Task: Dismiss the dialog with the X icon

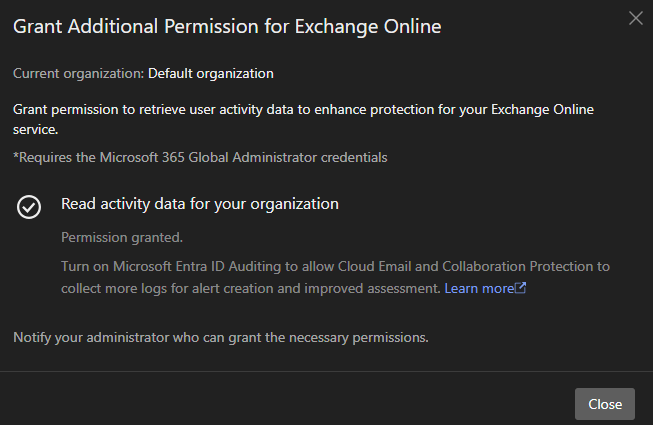Action: [635, 18]
